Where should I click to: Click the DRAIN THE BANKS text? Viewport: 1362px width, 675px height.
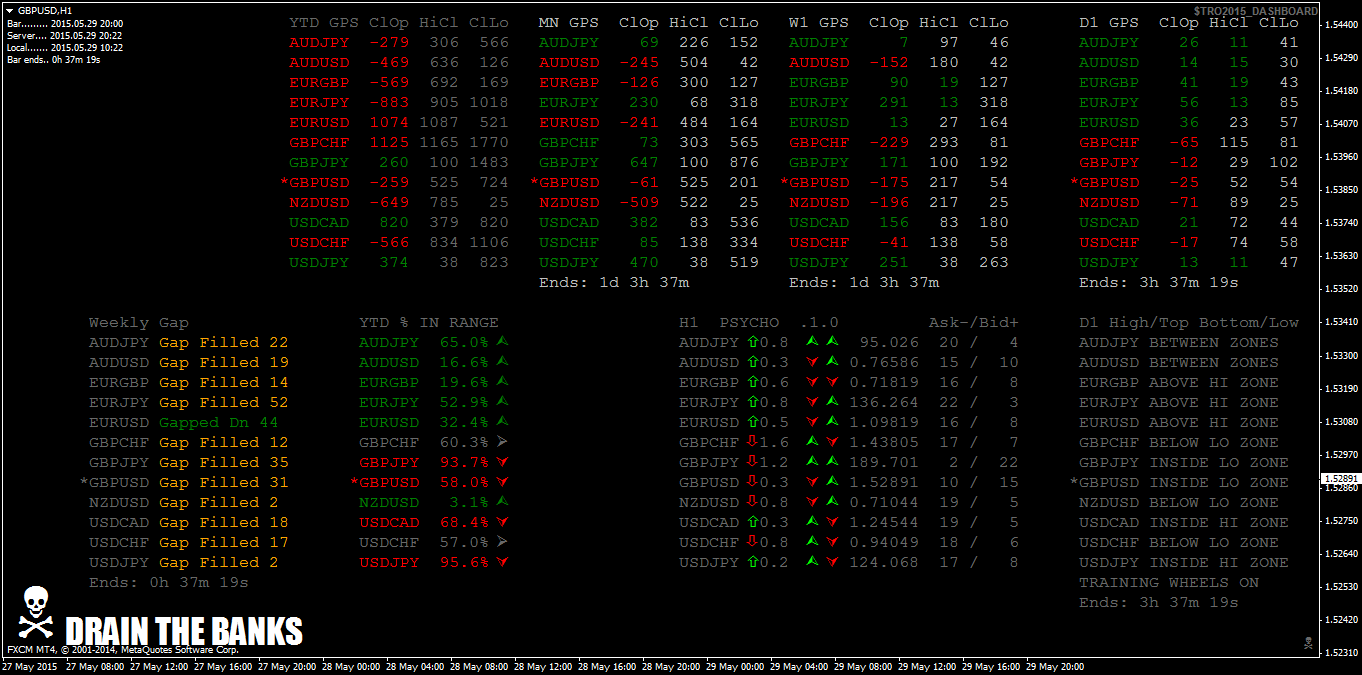(x=184, y=632)
